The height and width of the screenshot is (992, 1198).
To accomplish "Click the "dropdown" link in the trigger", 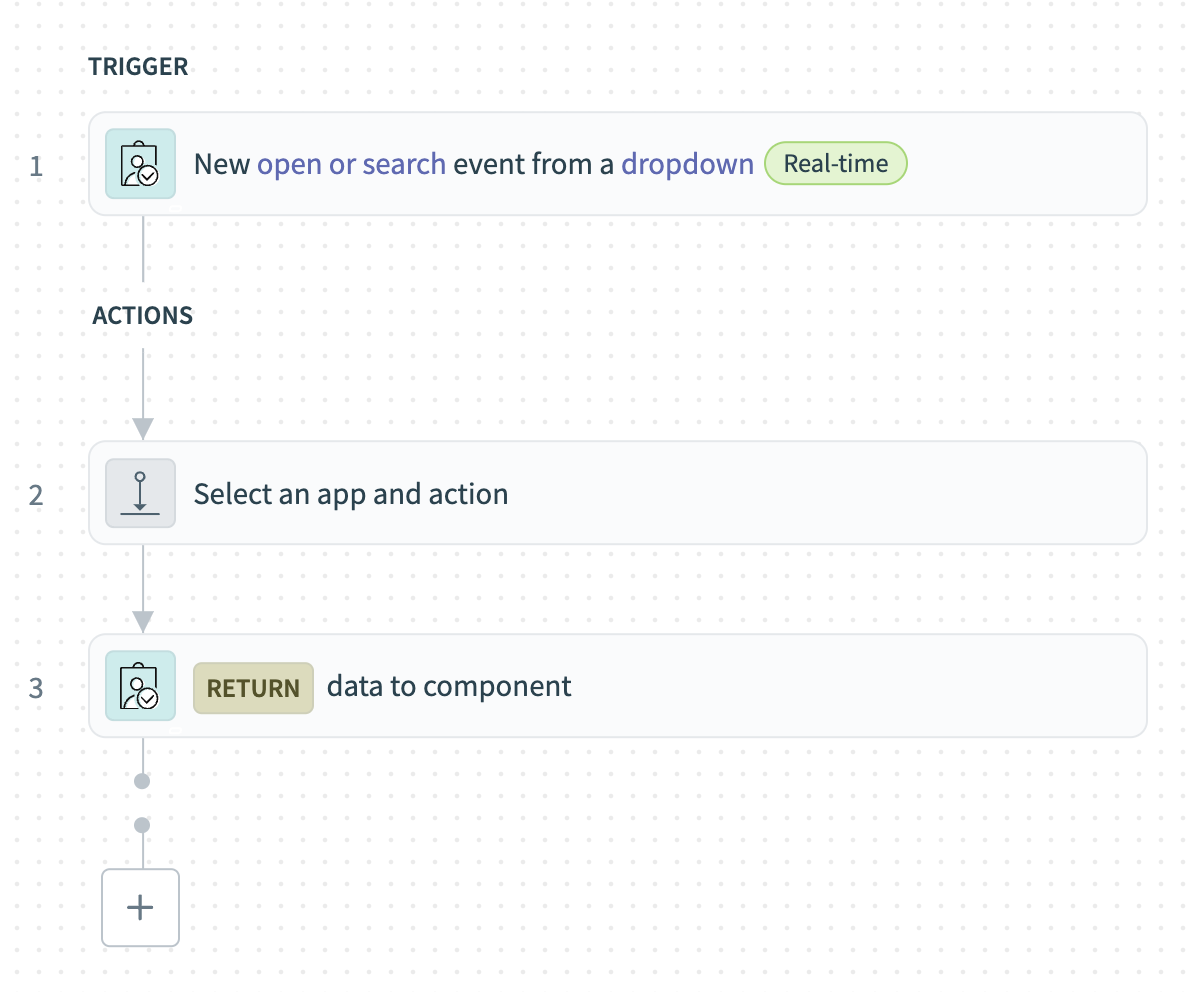I will point(687,164).
